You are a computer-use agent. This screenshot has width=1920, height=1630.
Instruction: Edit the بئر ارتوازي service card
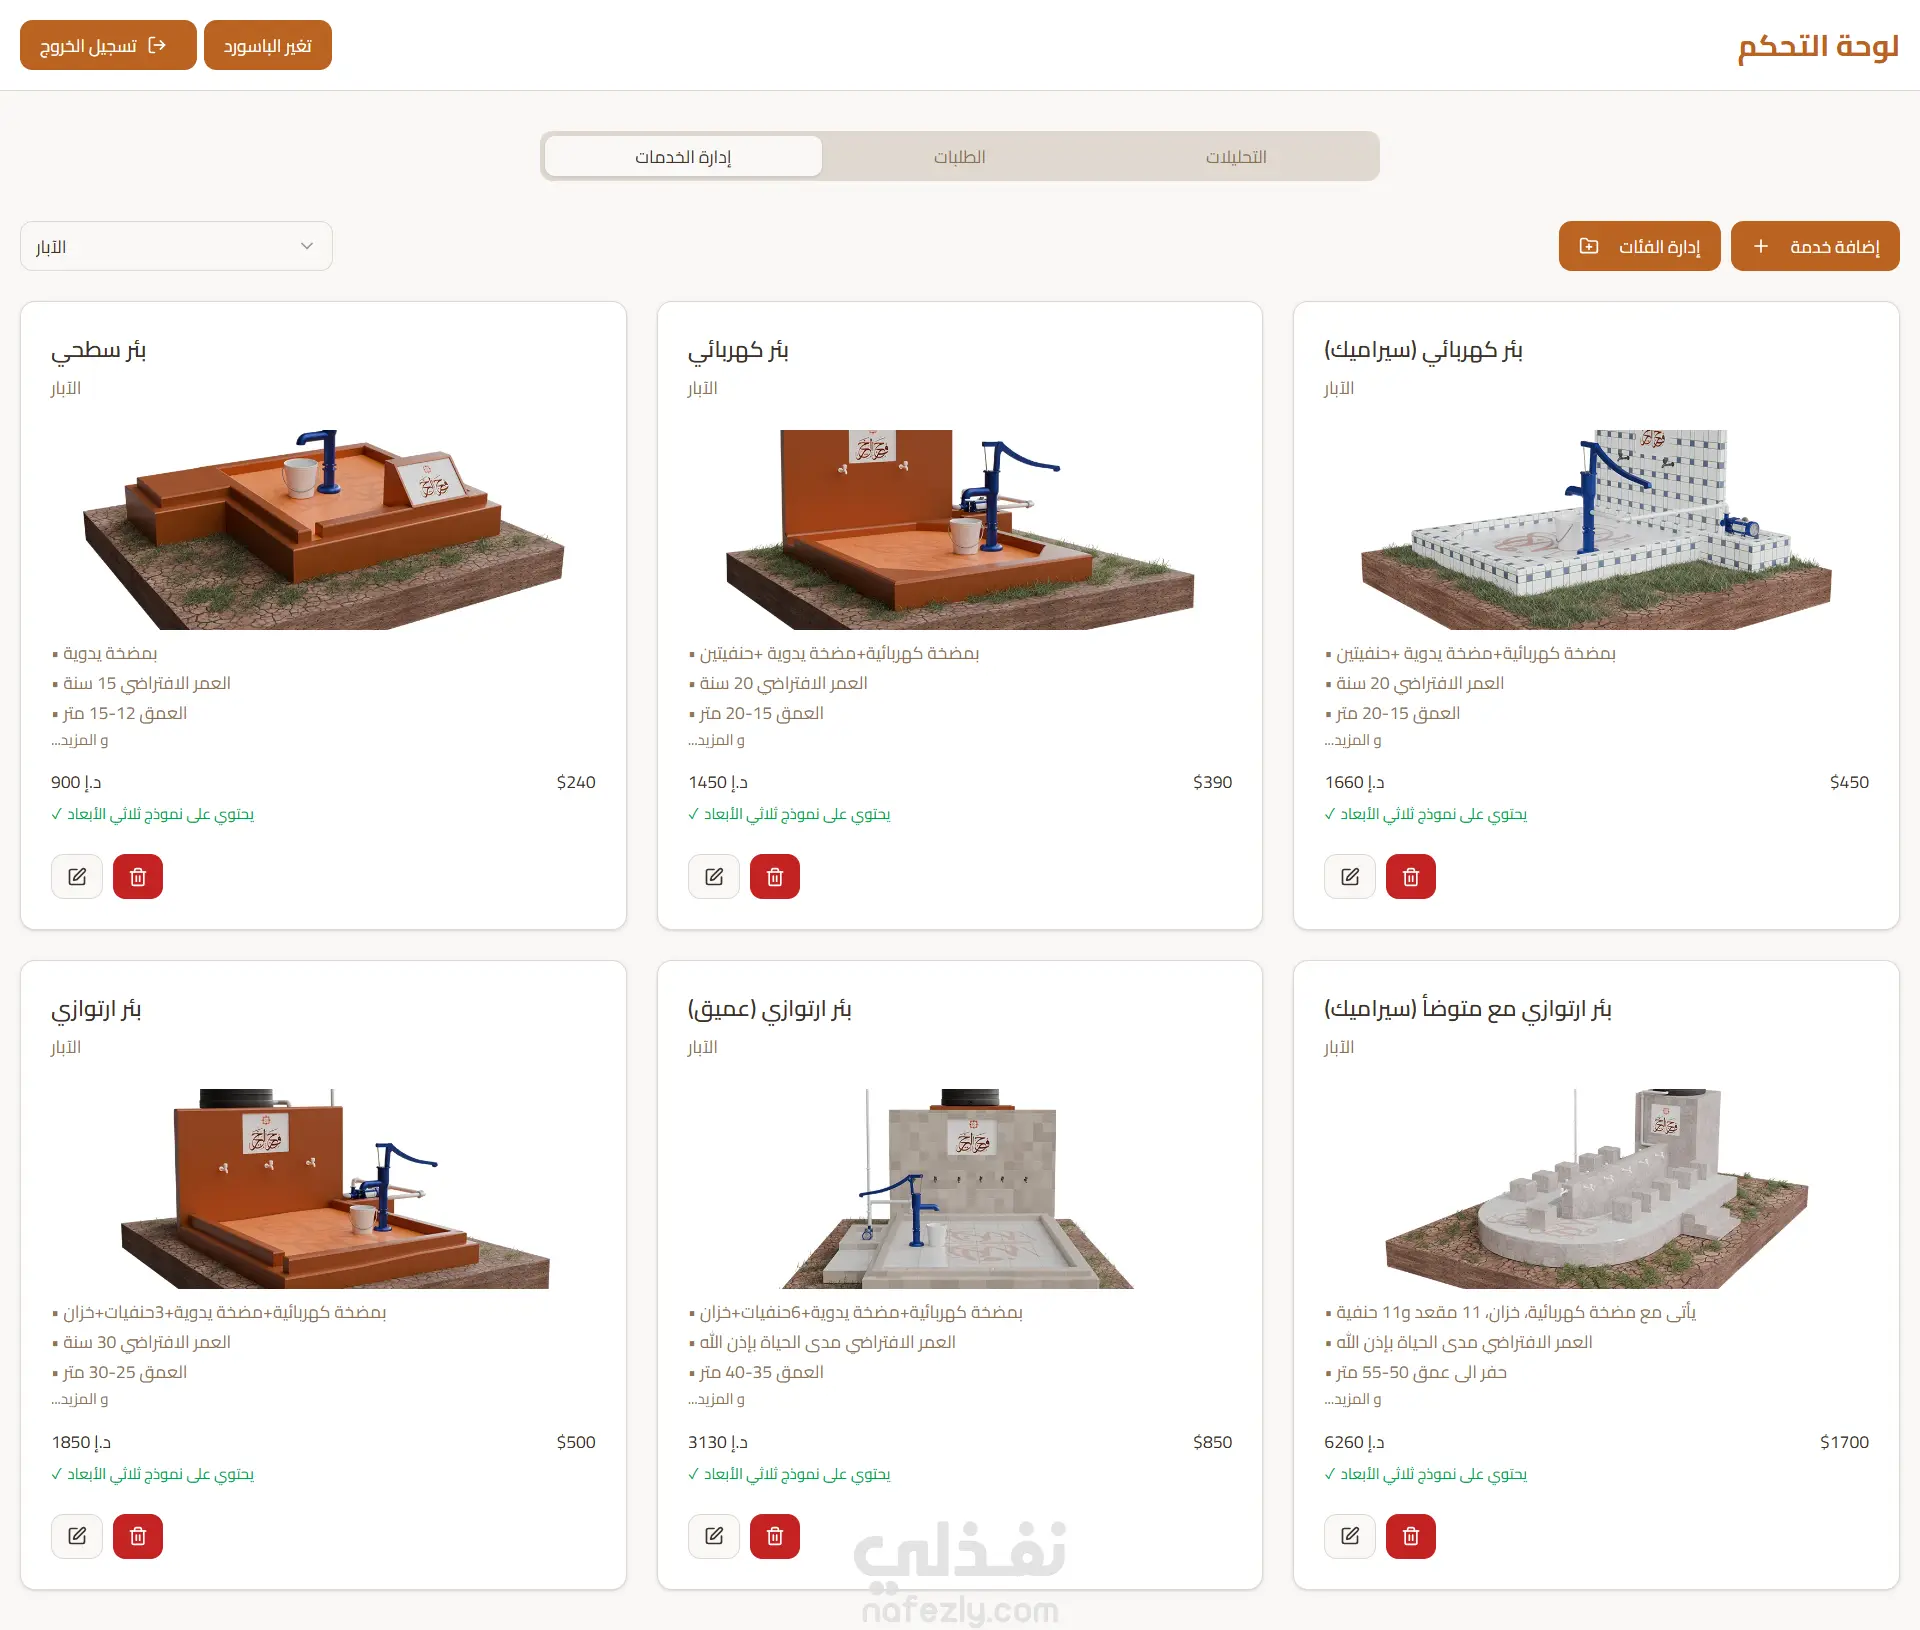77,1536
